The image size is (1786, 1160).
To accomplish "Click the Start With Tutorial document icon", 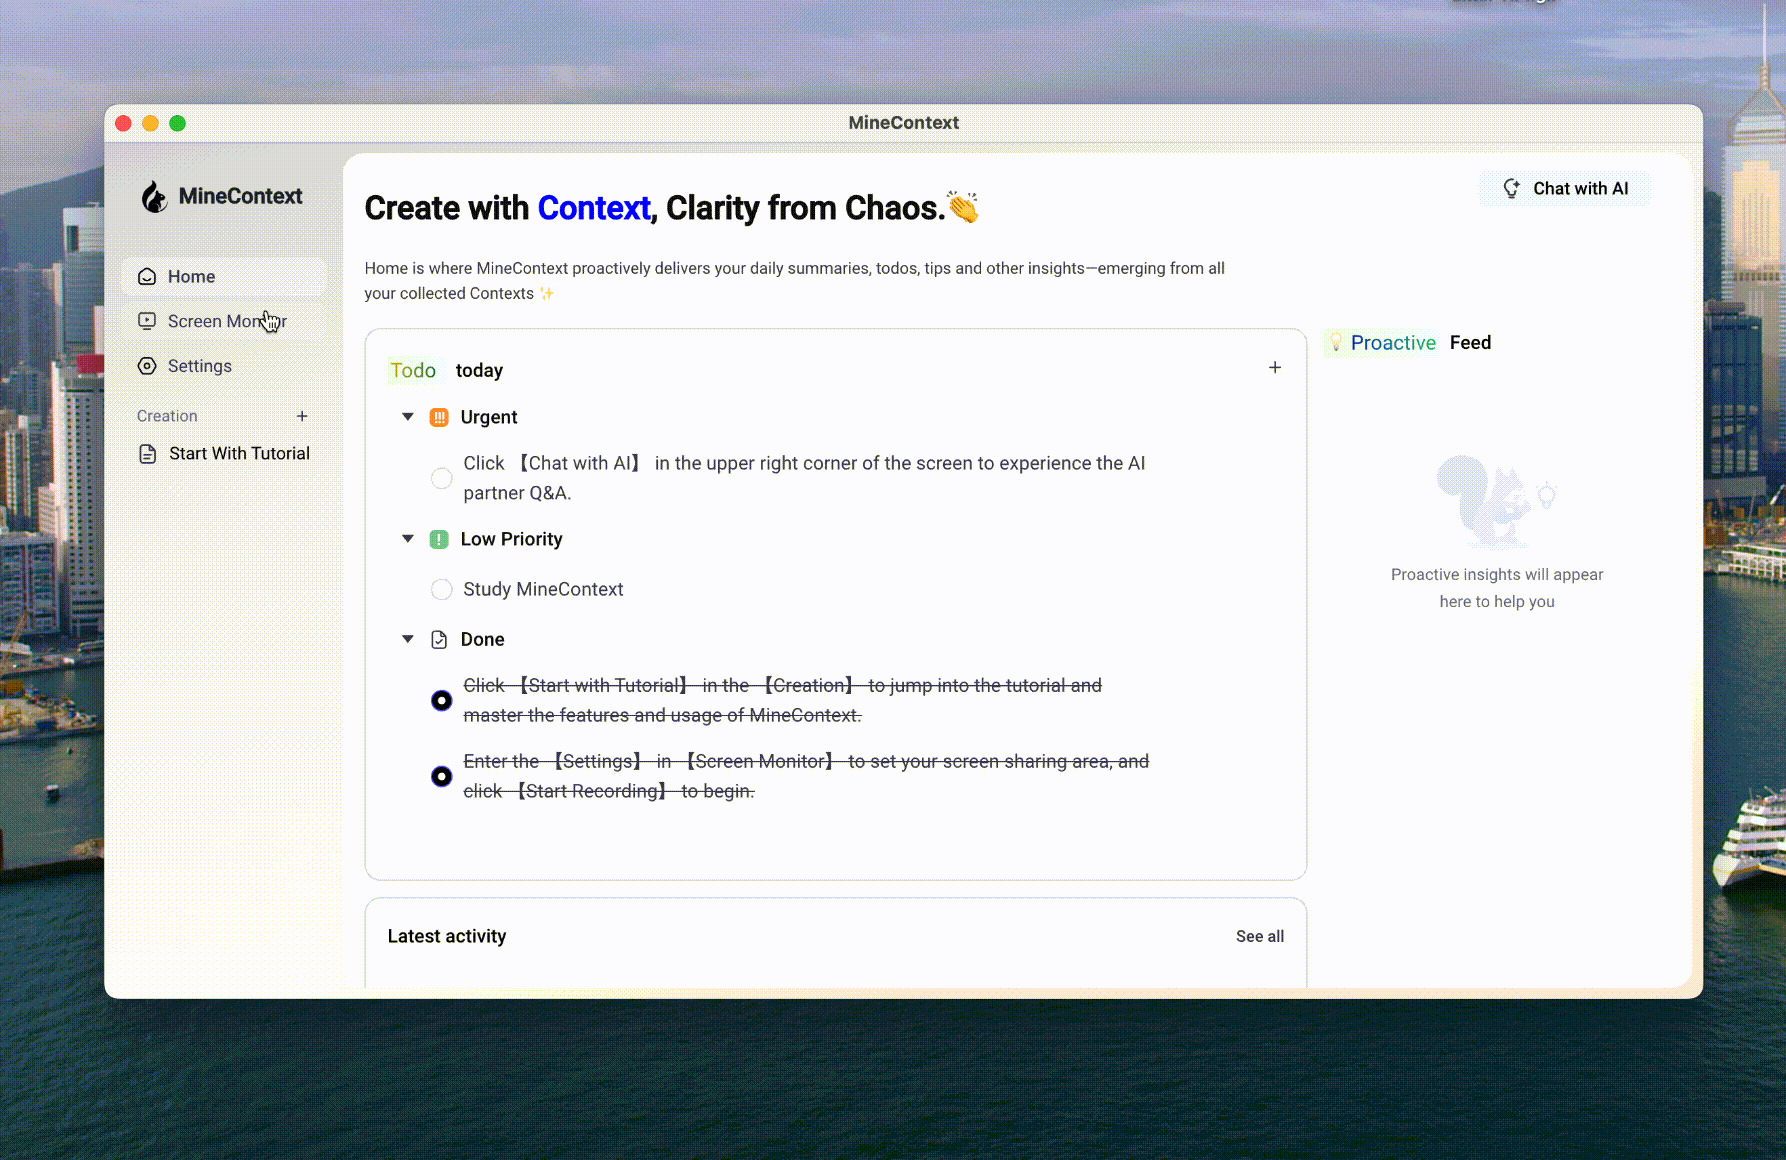I will pyautogui.click(x=148, y=454).
